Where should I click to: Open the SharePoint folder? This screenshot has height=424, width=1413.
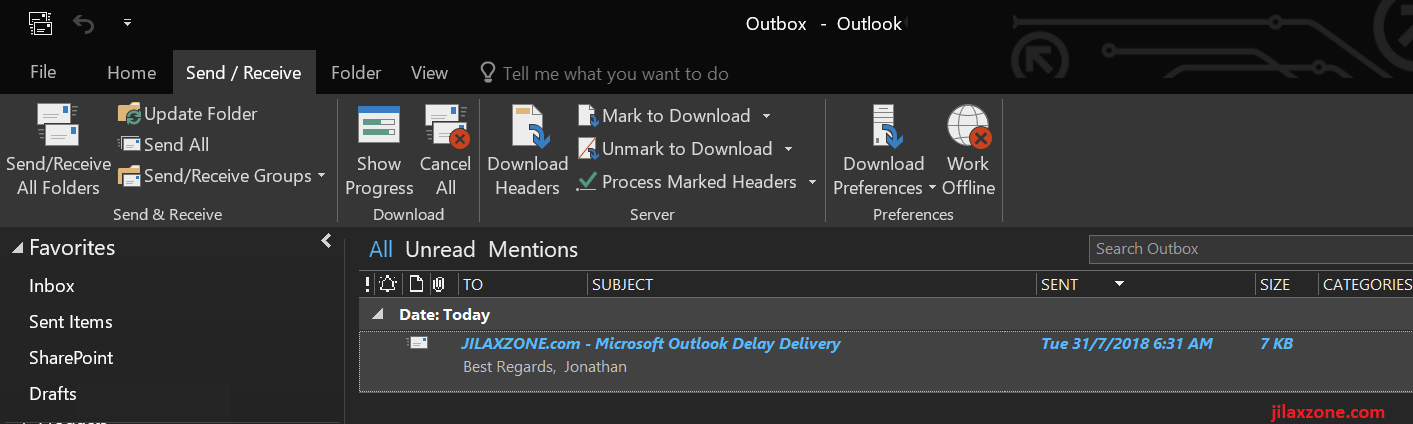pos(71,358)
